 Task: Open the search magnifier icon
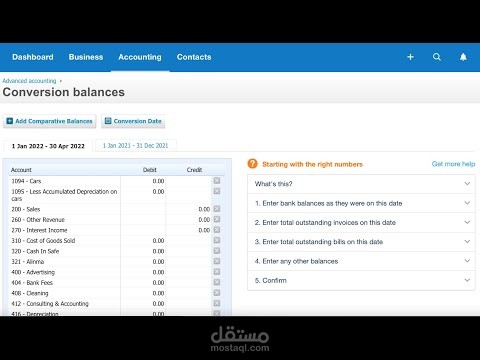click(437, 57)
